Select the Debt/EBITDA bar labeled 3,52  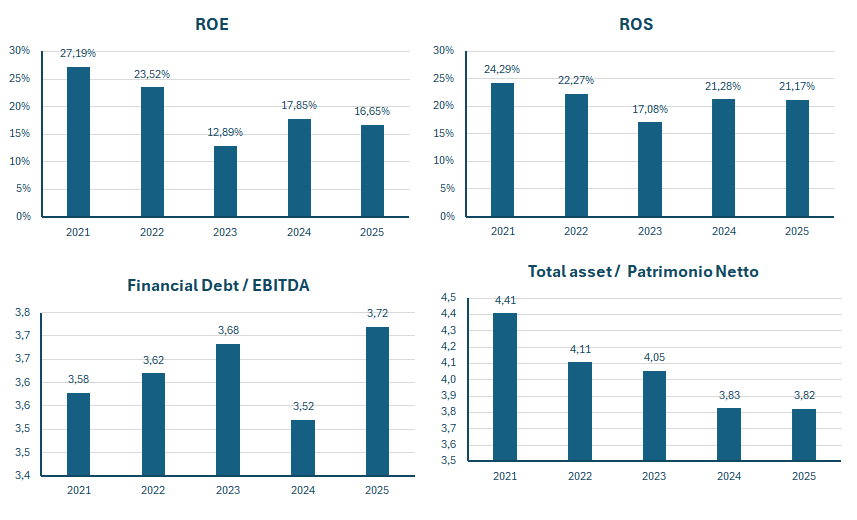coord(303,448)
